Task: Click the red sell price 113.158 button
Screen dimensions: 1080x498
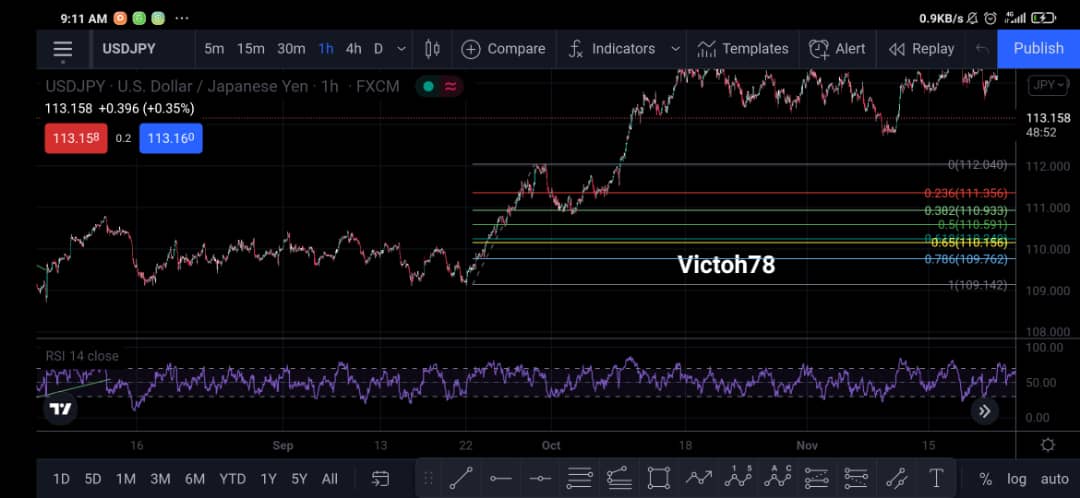Action: [x=76, y=138]
